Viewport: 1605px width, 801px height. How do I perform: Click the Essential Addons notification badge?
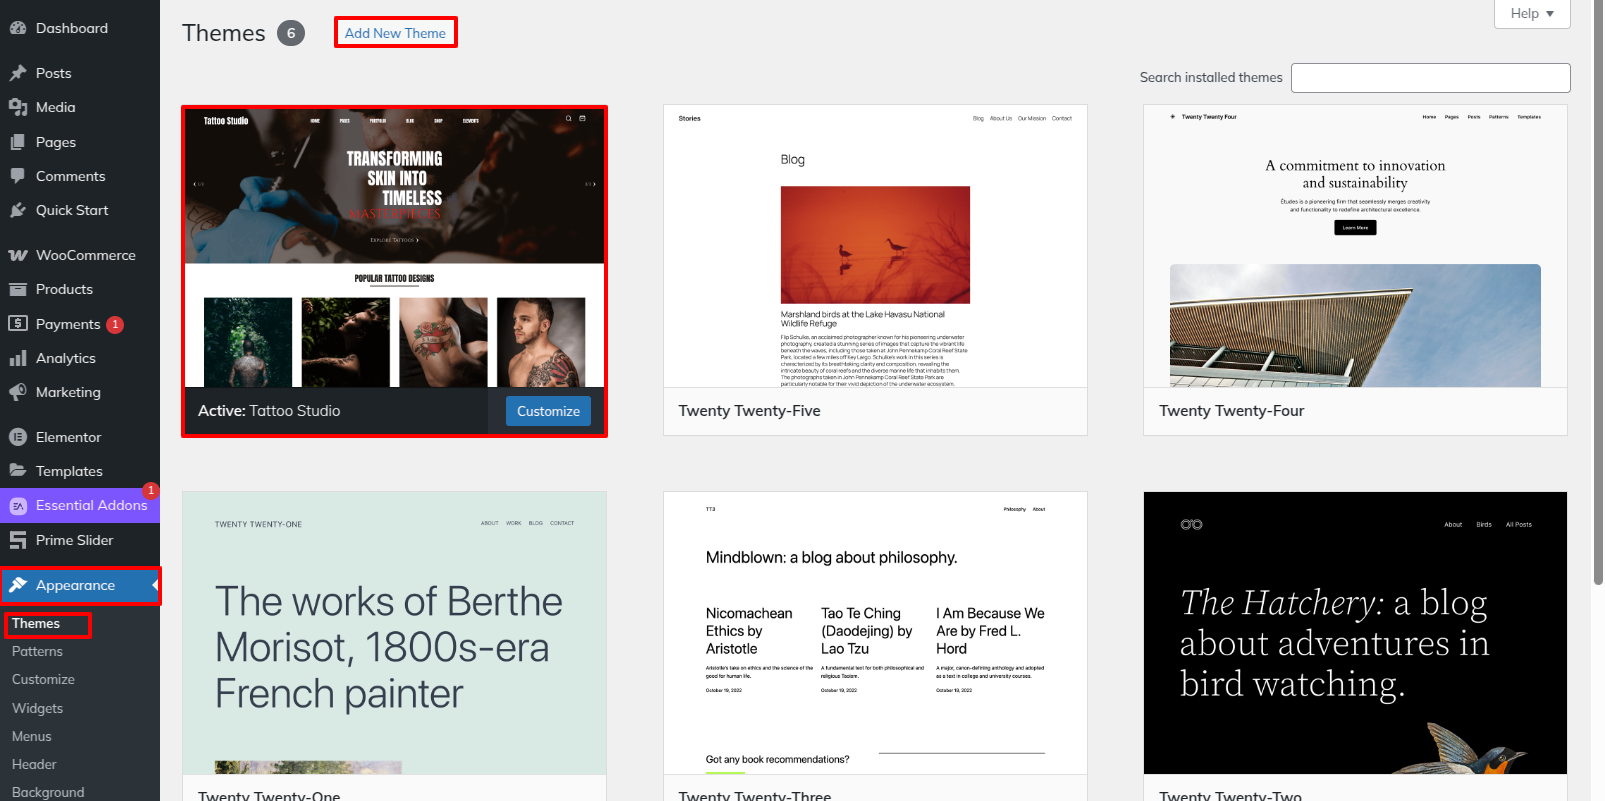coord(151,490)
